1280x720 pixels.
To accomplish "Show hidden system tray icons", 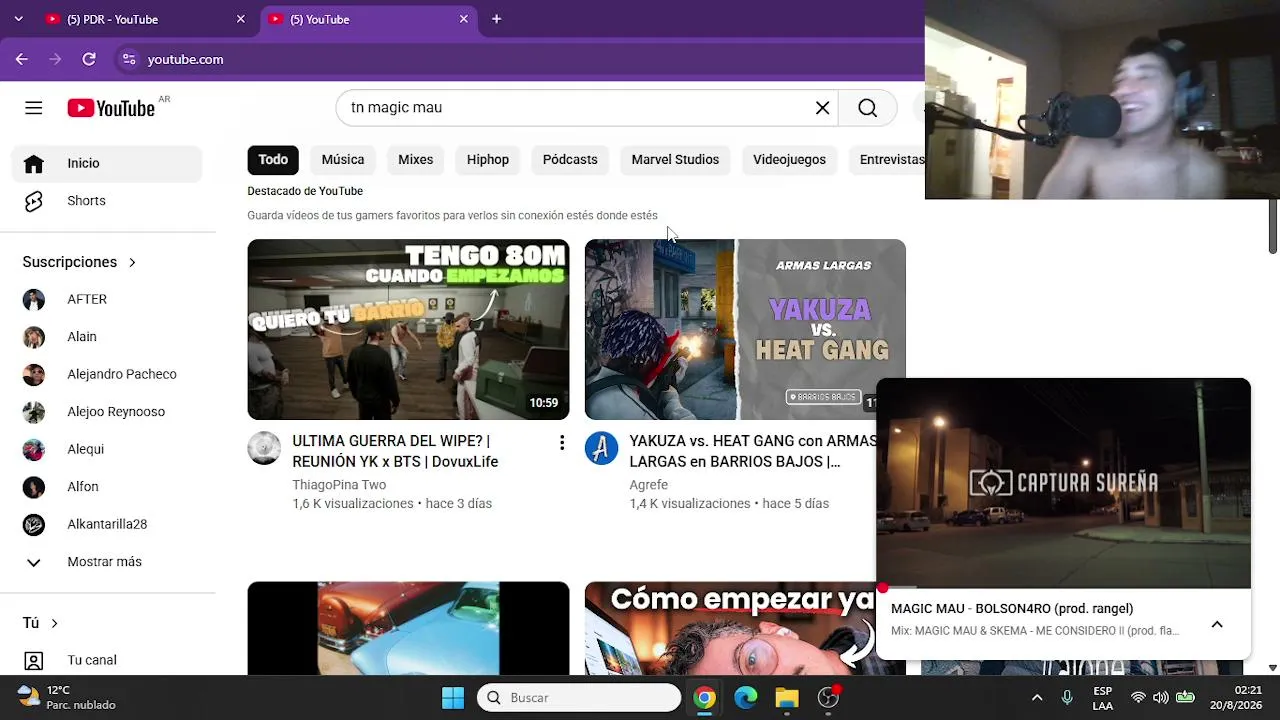I will pos(1037,698).
